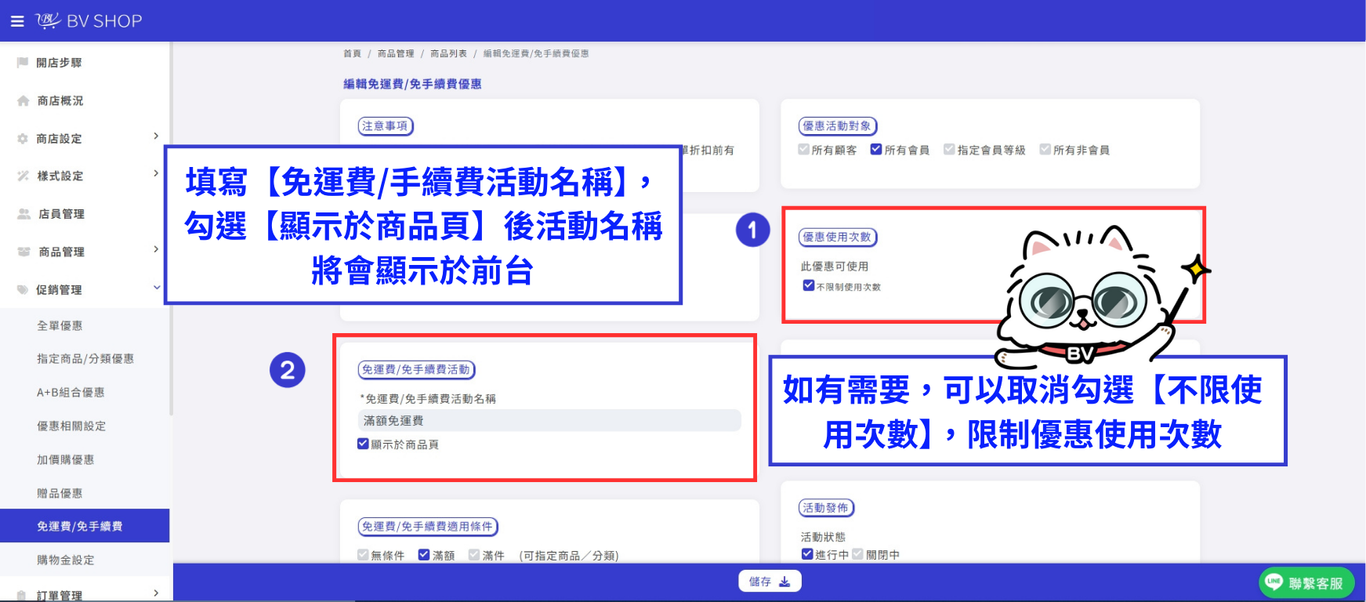Uncheck the 不限制使用次數 checkbox

tap(808, 286)
